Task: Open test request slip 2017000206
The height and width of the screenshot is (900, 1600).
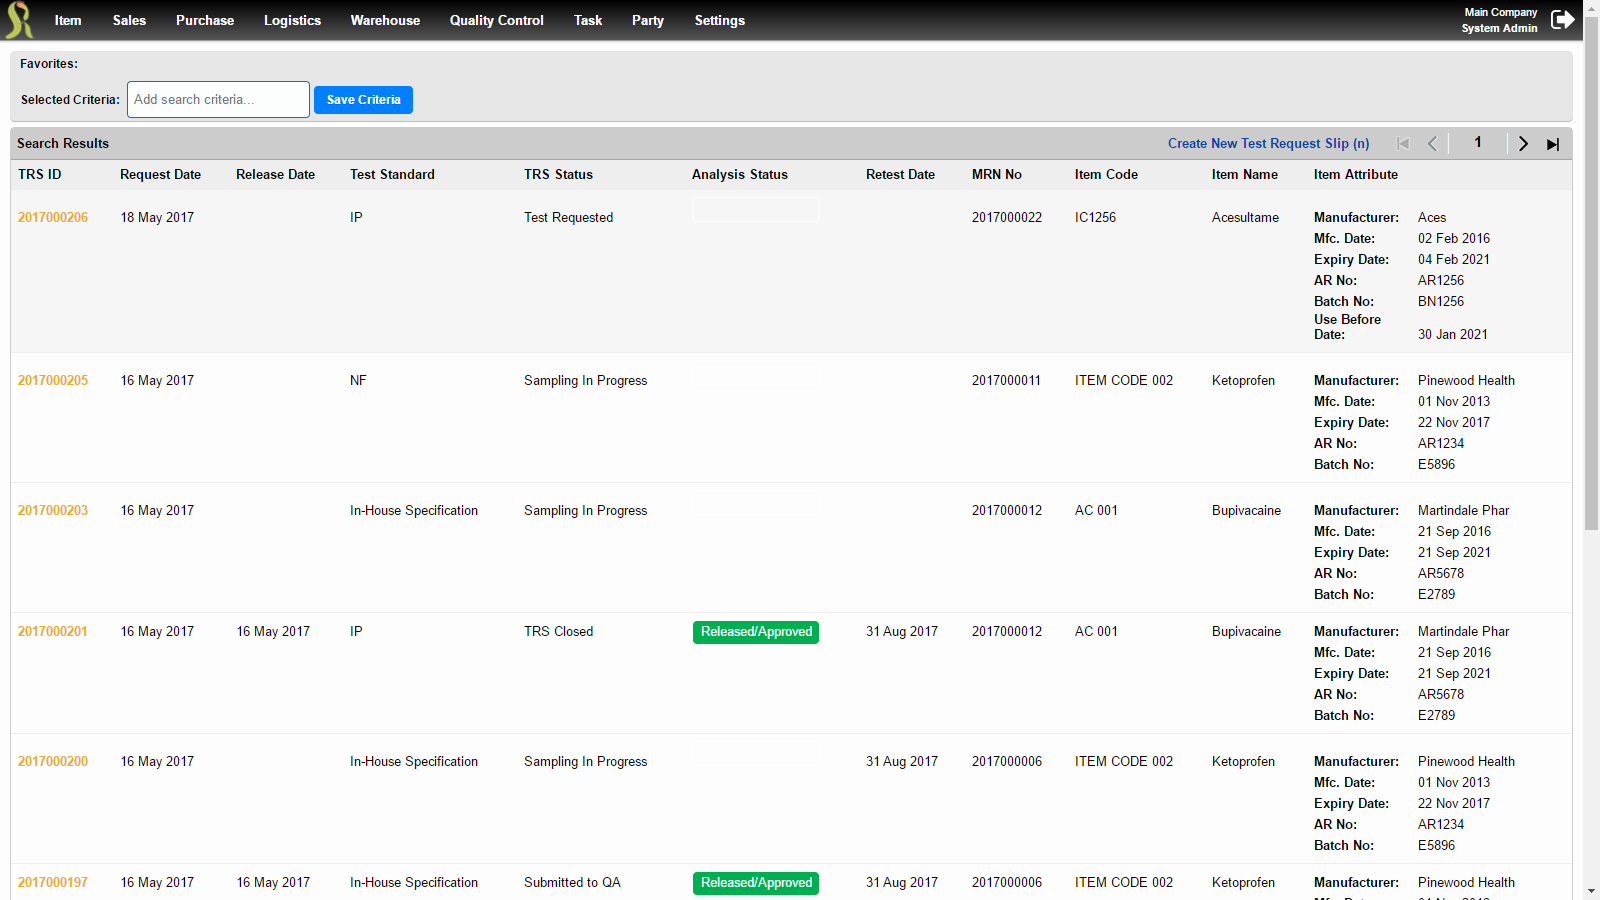Action: [x=52, y=217]
